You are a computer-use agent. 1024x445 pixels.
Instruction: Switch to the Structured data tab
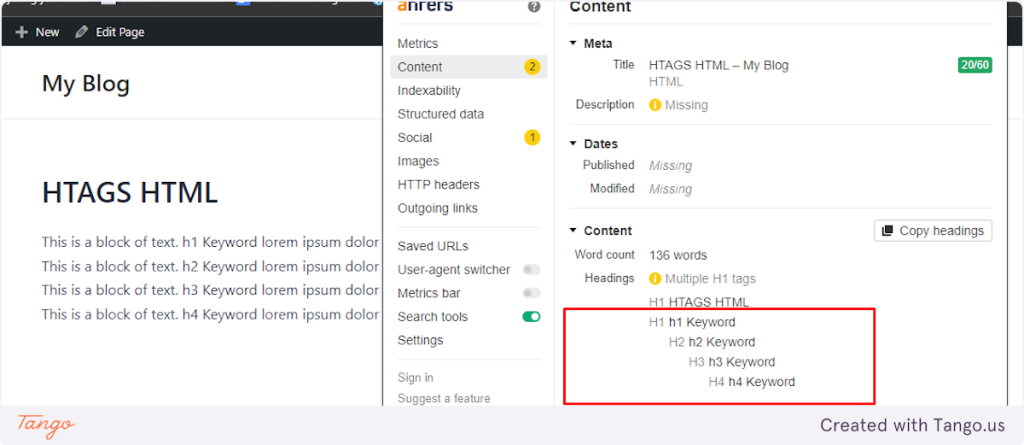[x=441, y=114]
